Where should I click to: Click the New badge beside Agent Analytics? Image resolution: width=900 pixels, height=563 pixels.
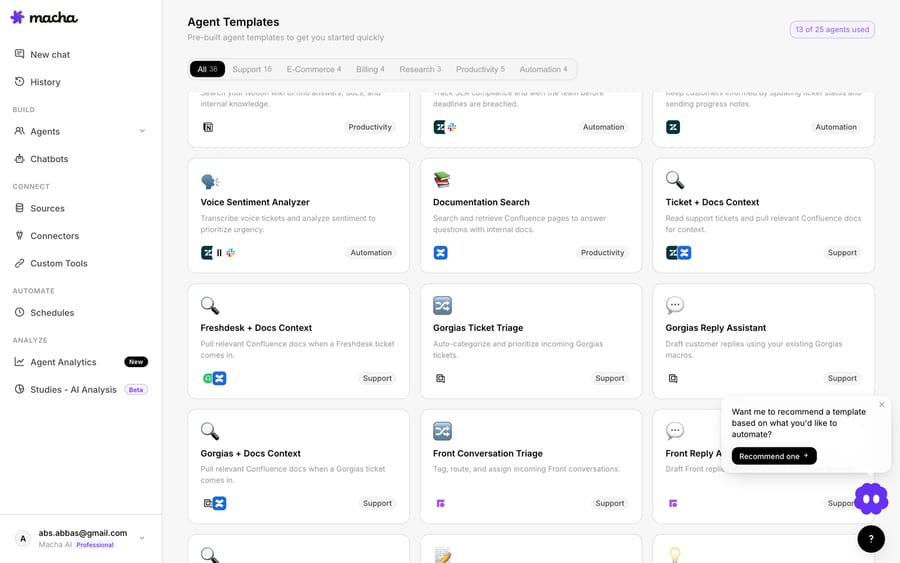pos(136,362)
